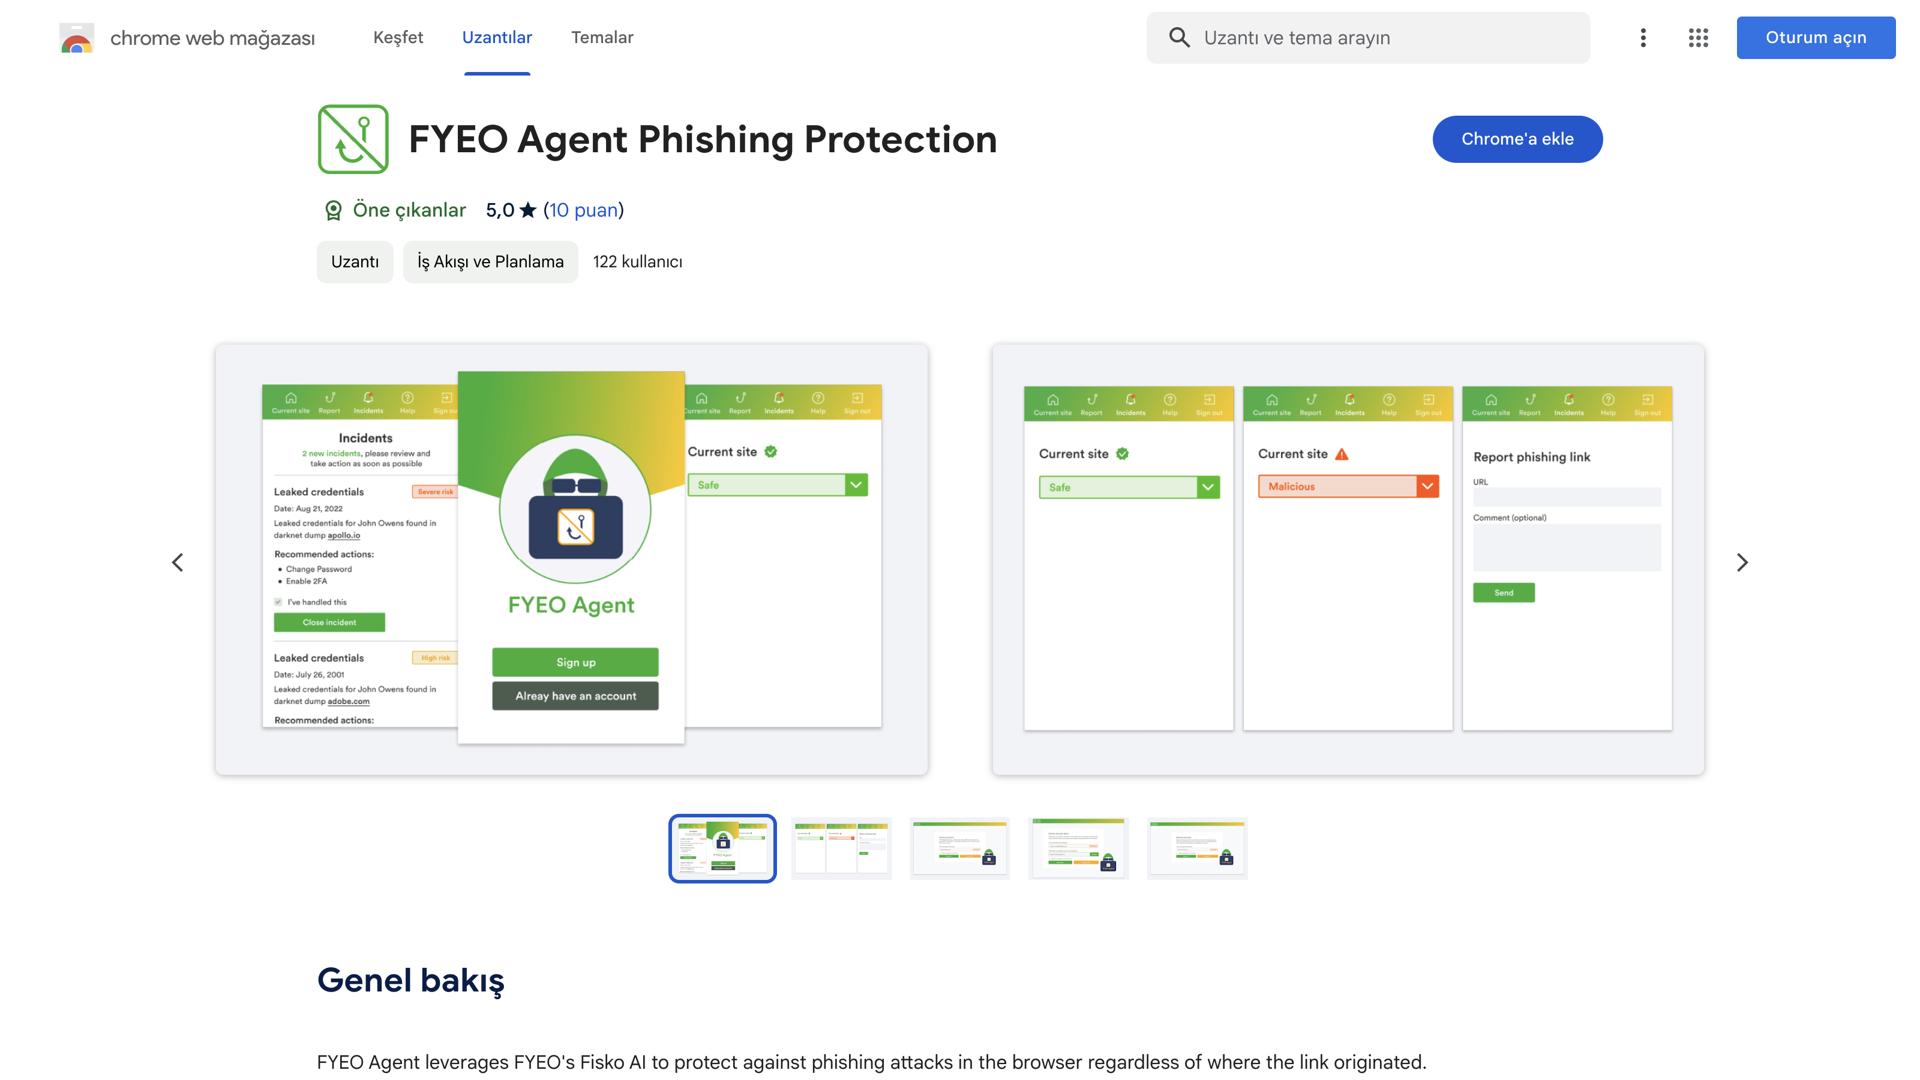Switch to the Keşfet tab
The height and width of the screenshot is (1080, 1920).
(398, 38)
